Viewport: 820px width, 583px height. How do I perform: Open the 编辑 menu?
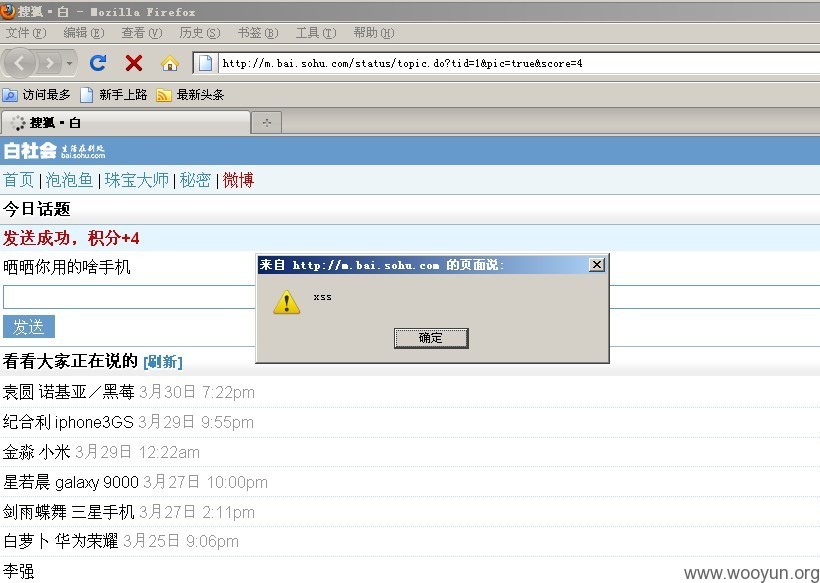click(84, 33)
